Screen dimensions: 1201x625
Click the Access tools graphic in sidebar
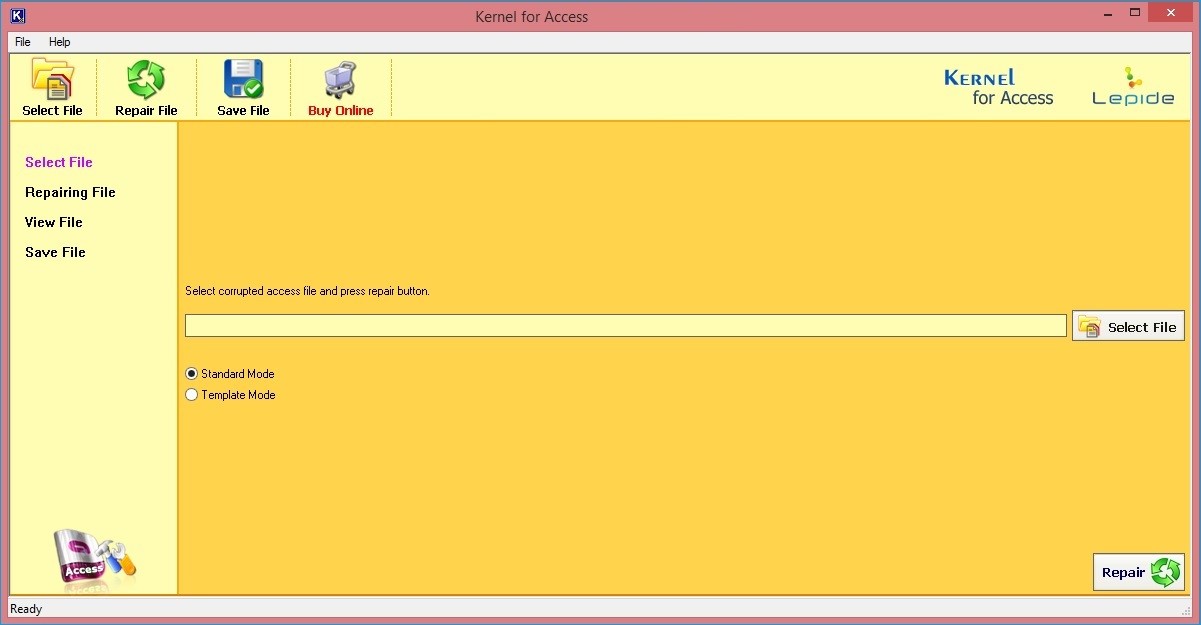[95, 560]
